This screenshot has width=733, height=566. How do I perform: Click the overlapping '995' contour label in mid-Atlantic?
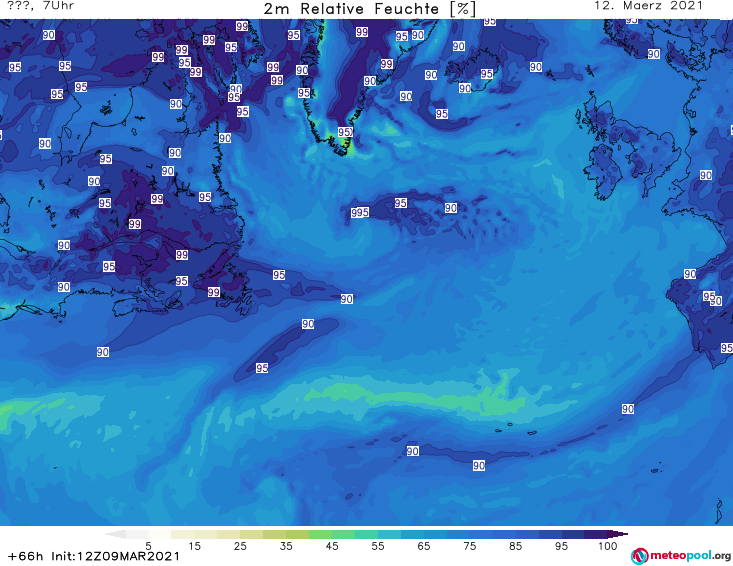360,213
